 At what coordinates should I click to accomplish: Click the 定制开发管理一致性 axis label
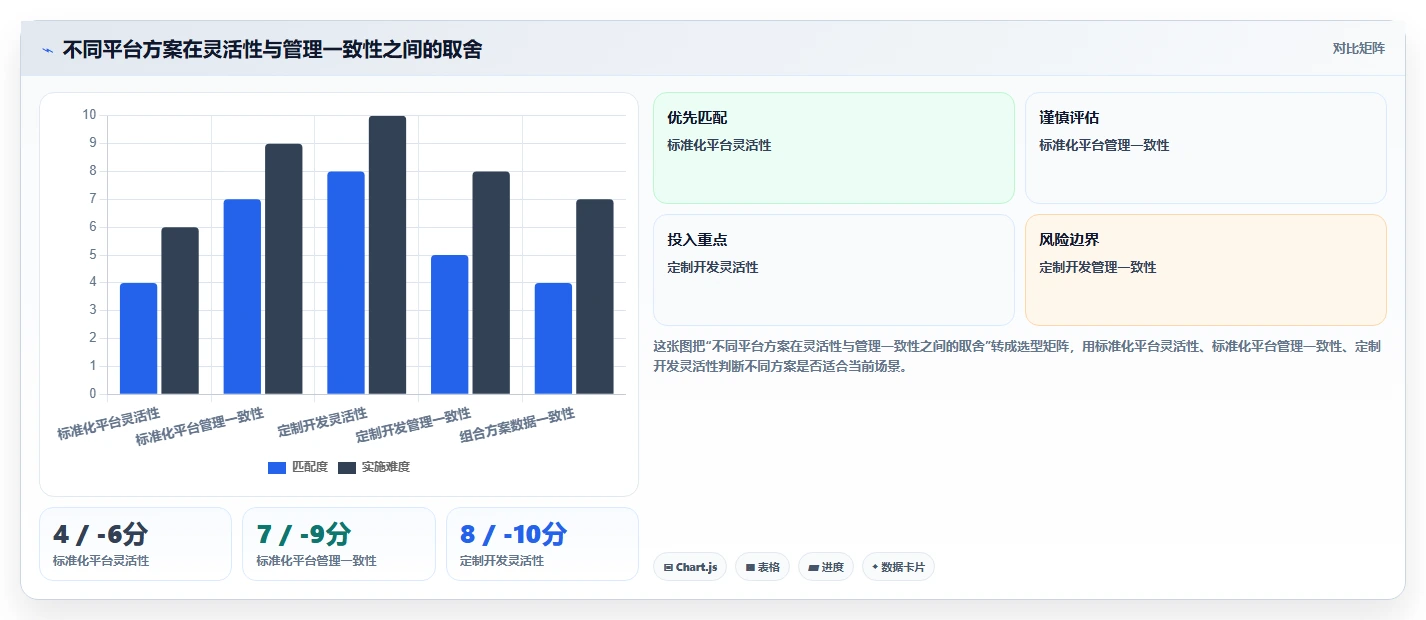pos(414,425)
